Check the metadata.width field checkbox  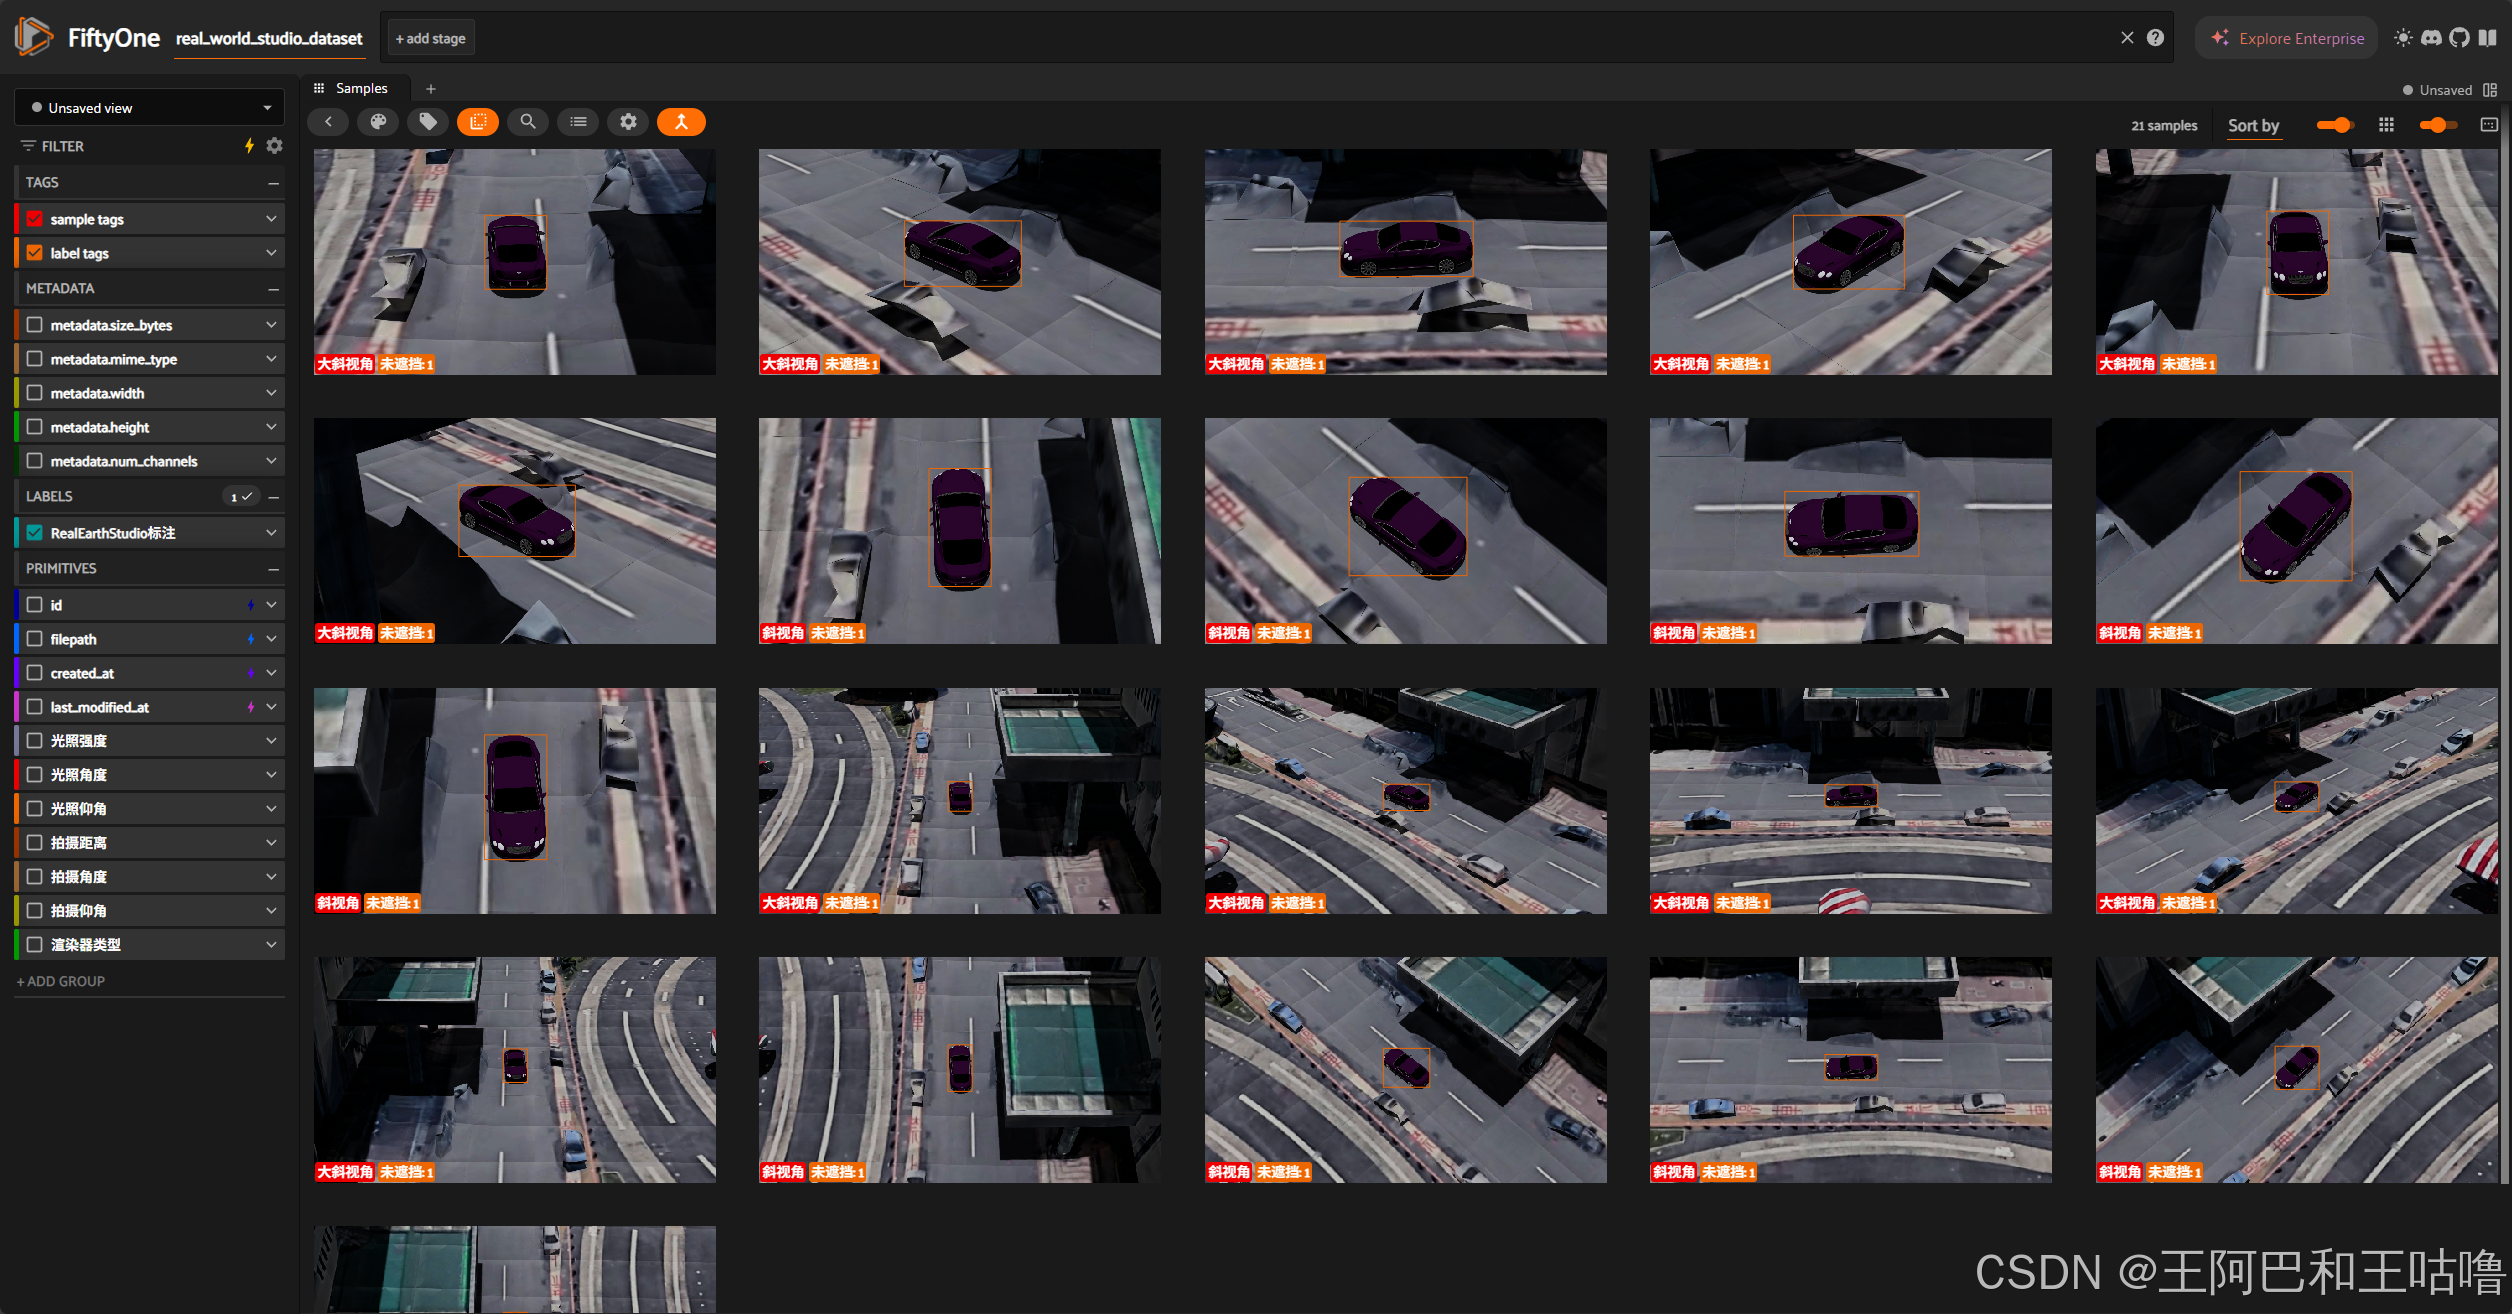pos(35,393)
